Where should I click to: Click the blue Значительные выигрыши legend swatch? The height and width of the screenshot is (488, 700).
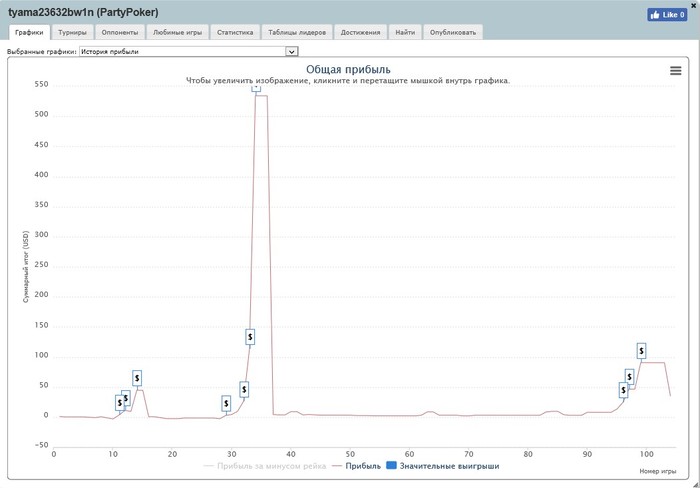point(391,466)
